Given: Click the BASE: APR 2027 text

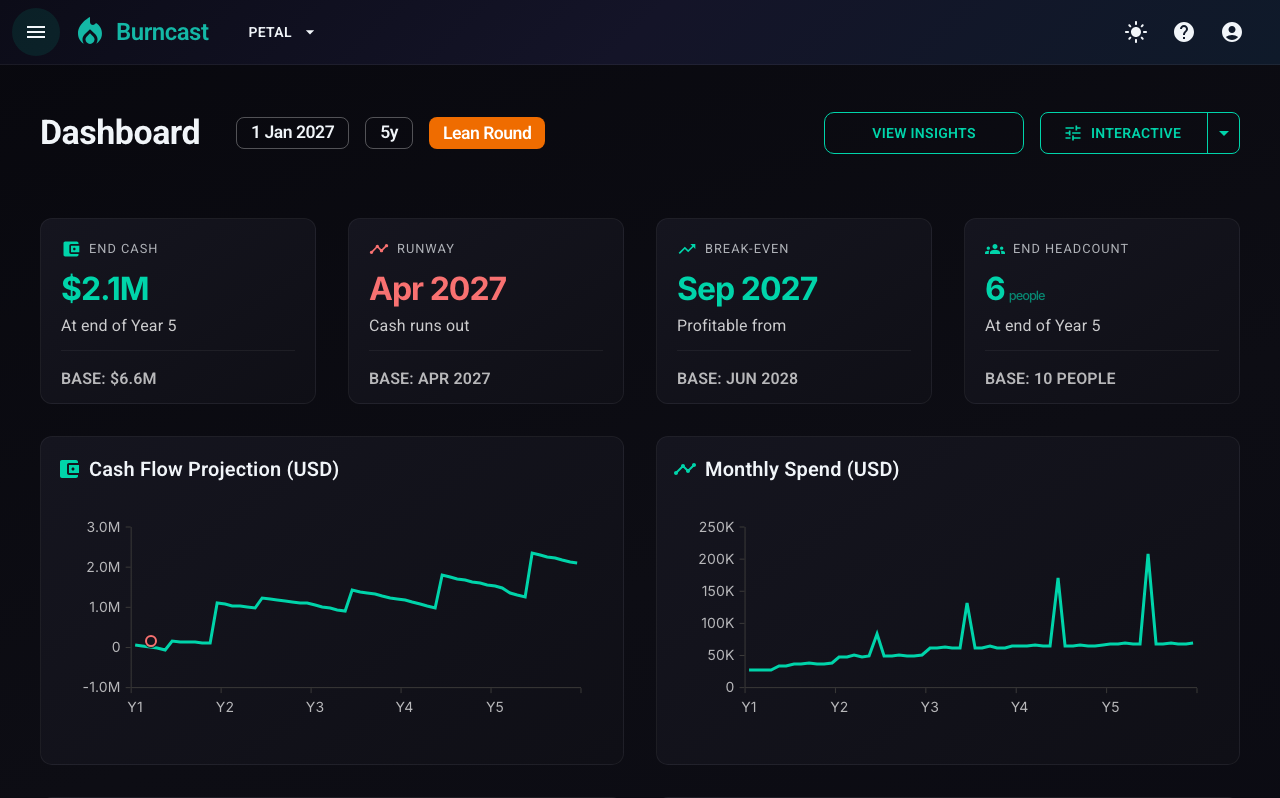Looking at the screenshot, I should pyautogui.click(x=430, y=379).
